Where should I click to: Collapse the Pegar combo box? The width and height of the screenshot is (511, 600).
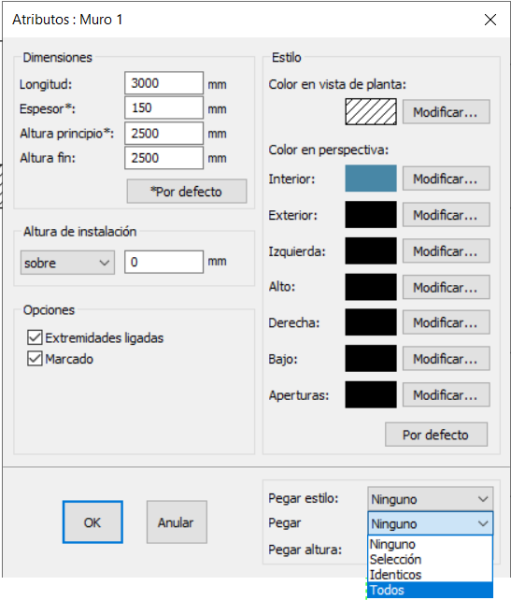coord(430,523)
